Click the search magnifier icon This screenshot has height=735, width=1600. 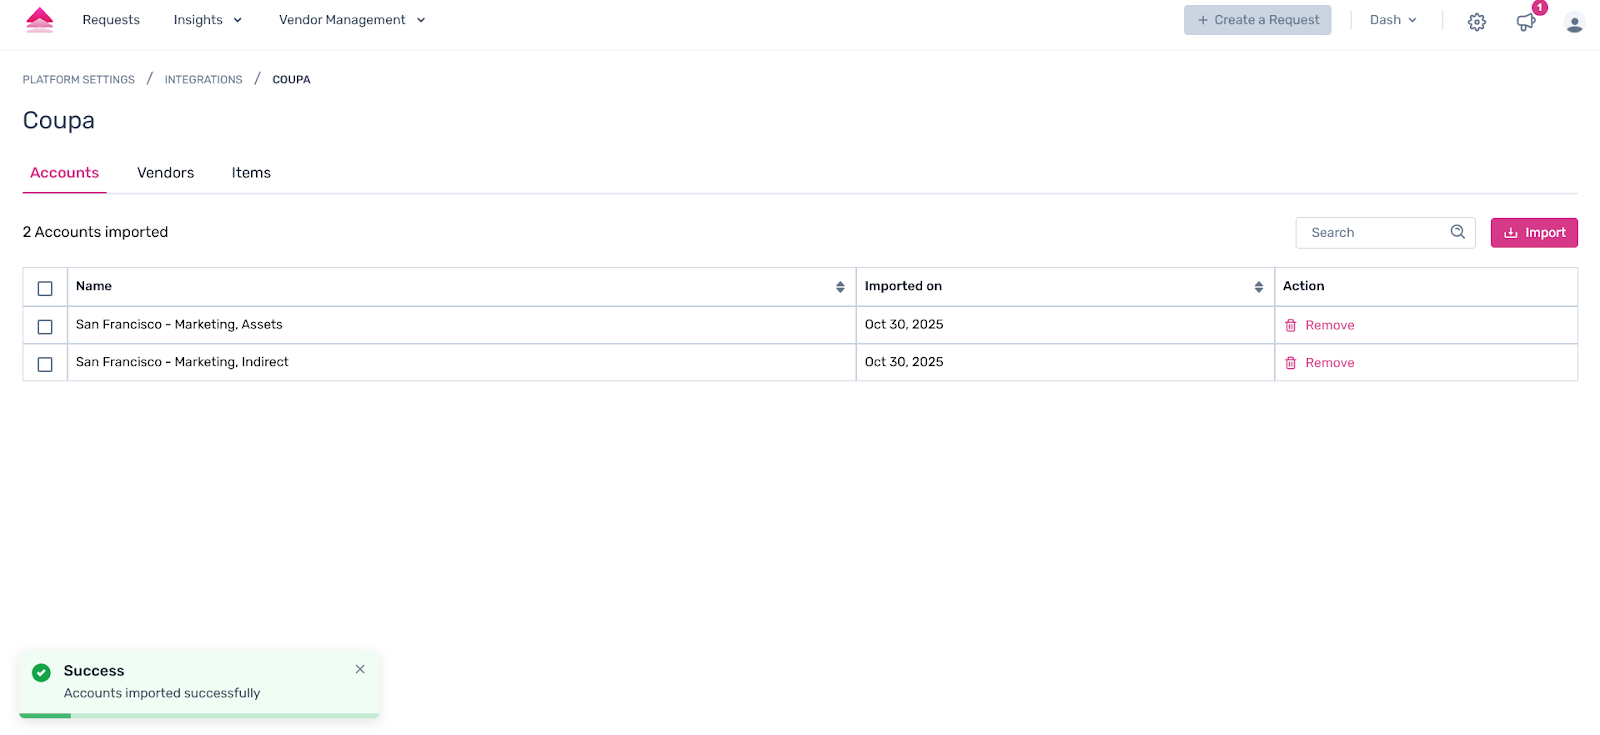point(1458,232)
